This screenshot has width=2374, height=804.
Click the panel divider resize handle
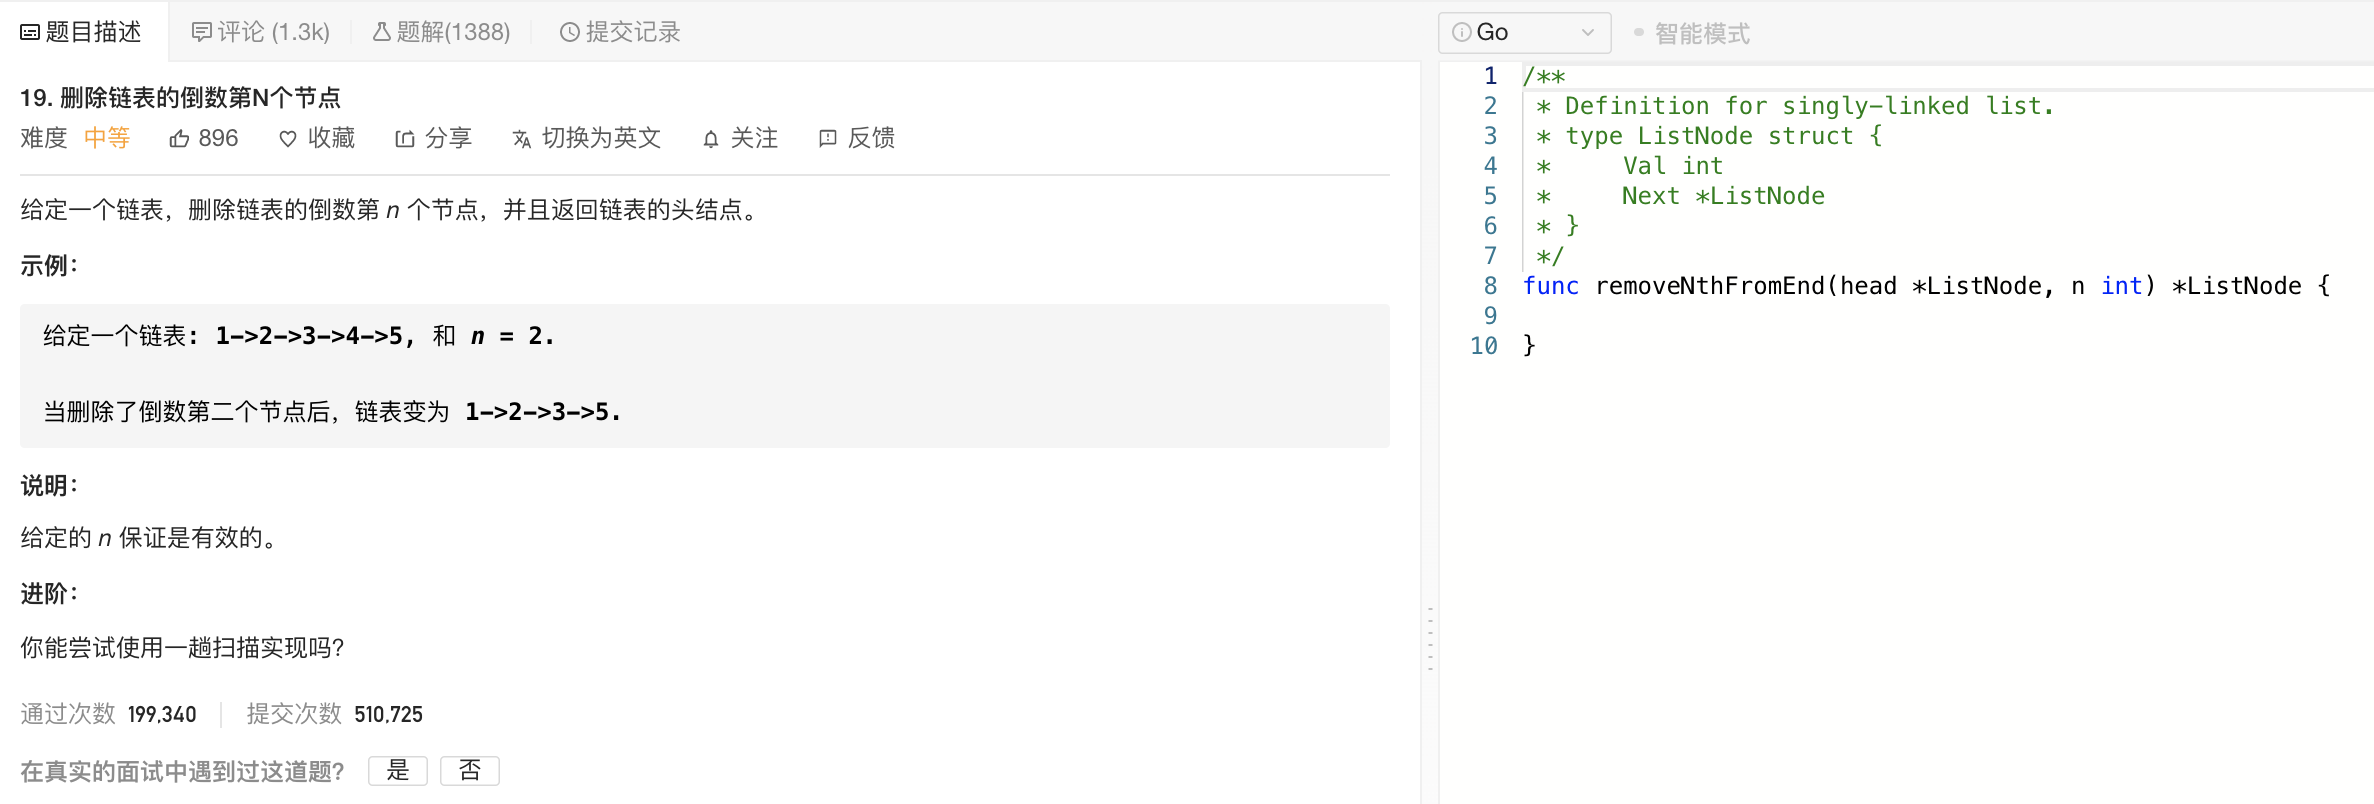[x=1430, y=638]
